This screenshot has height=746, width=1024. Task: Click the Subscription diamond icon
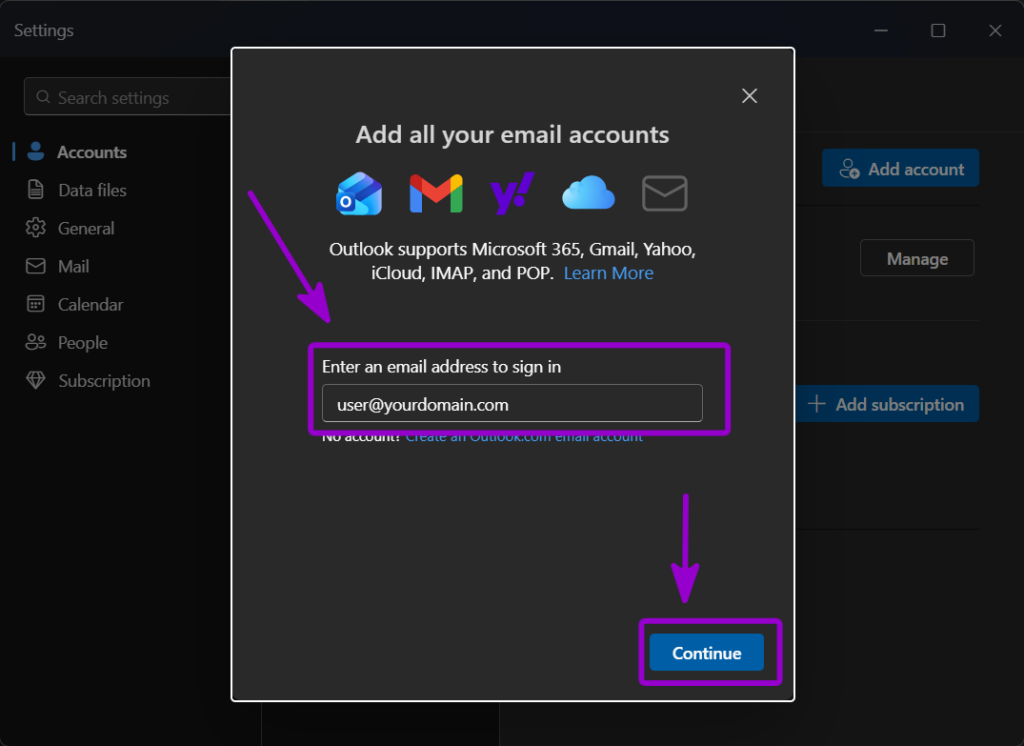tap(36, 380)
